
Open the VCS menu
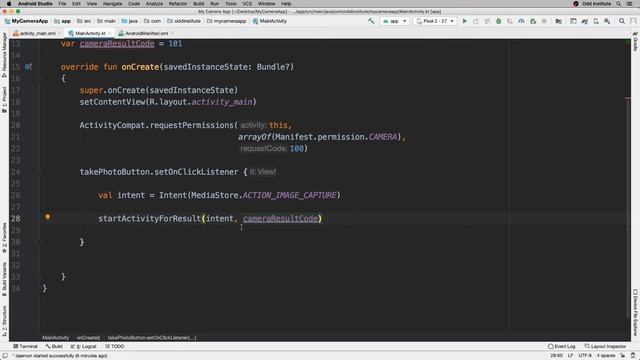coord(247,4)
